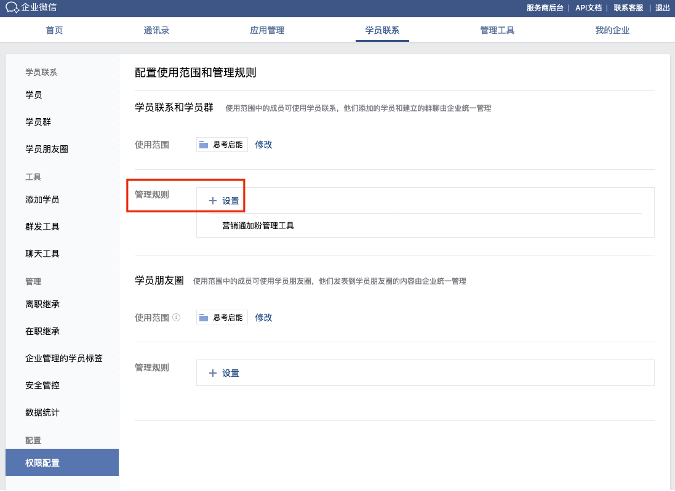Open 群发工具 in the sidebar

[x=42, y=227]
